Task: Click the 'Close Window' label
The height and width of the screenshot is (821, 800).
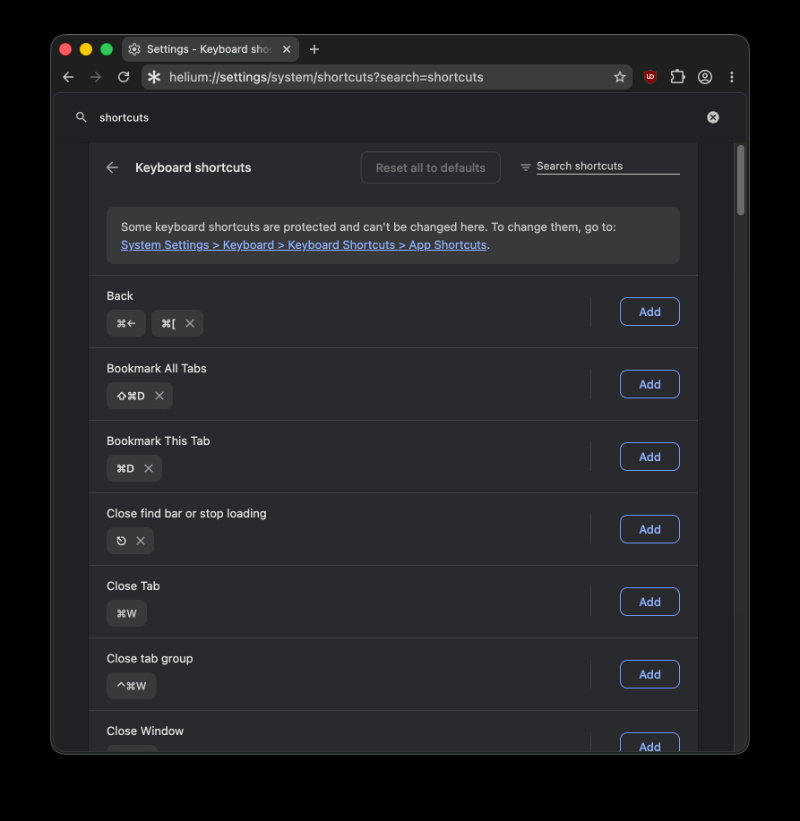Action: 145,731
